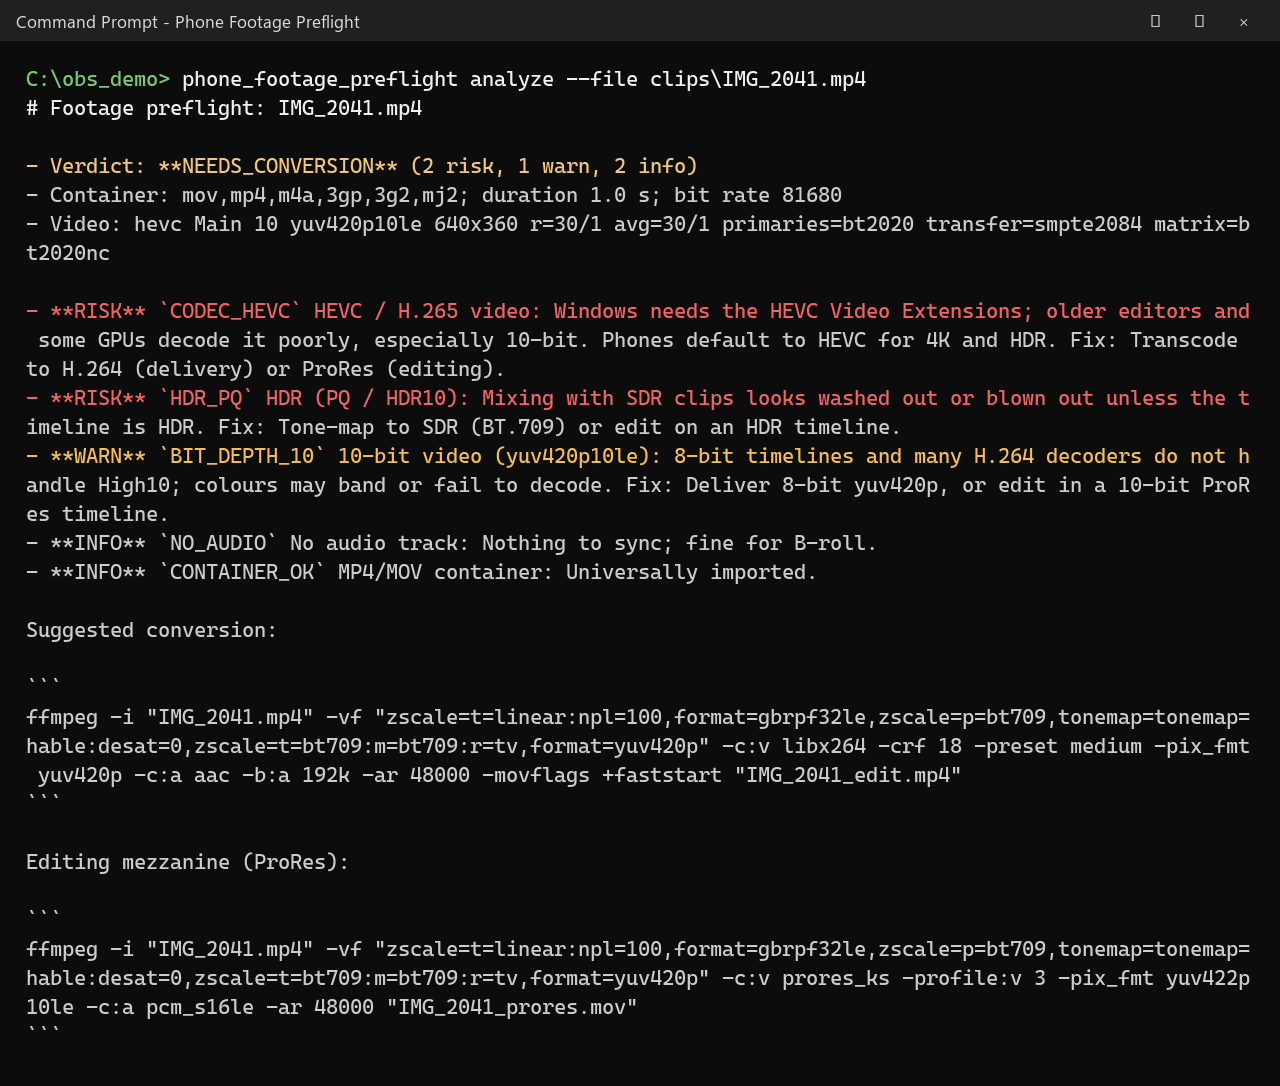Click the title 'Command Prompt - Phone Footage Preflight'
This screenshot has width=1280, height=1086.
coord(188,22)
